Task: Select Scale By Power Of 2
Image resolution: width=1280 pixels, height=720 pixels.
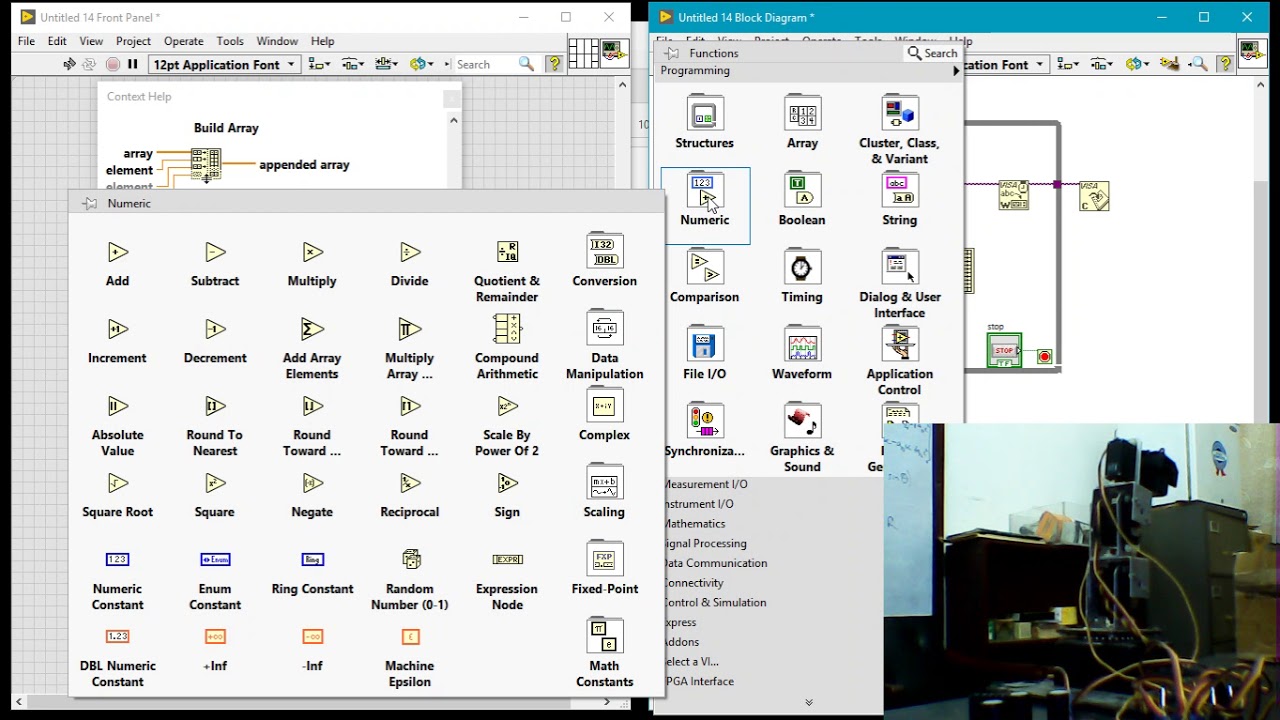Action: (507, 406)
